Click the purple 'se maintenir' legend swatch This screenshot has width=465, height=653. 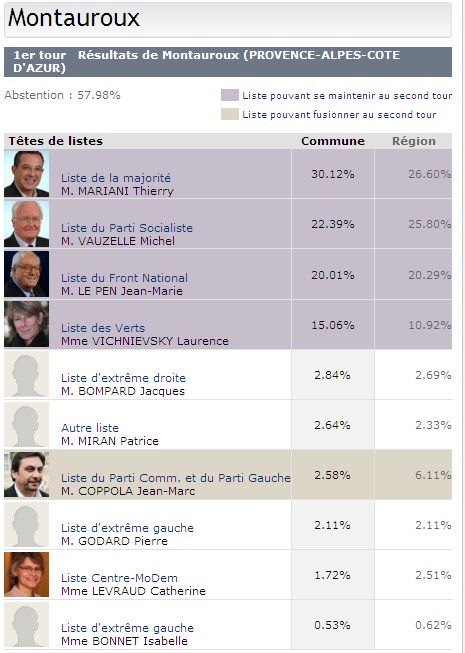point(230,95)
